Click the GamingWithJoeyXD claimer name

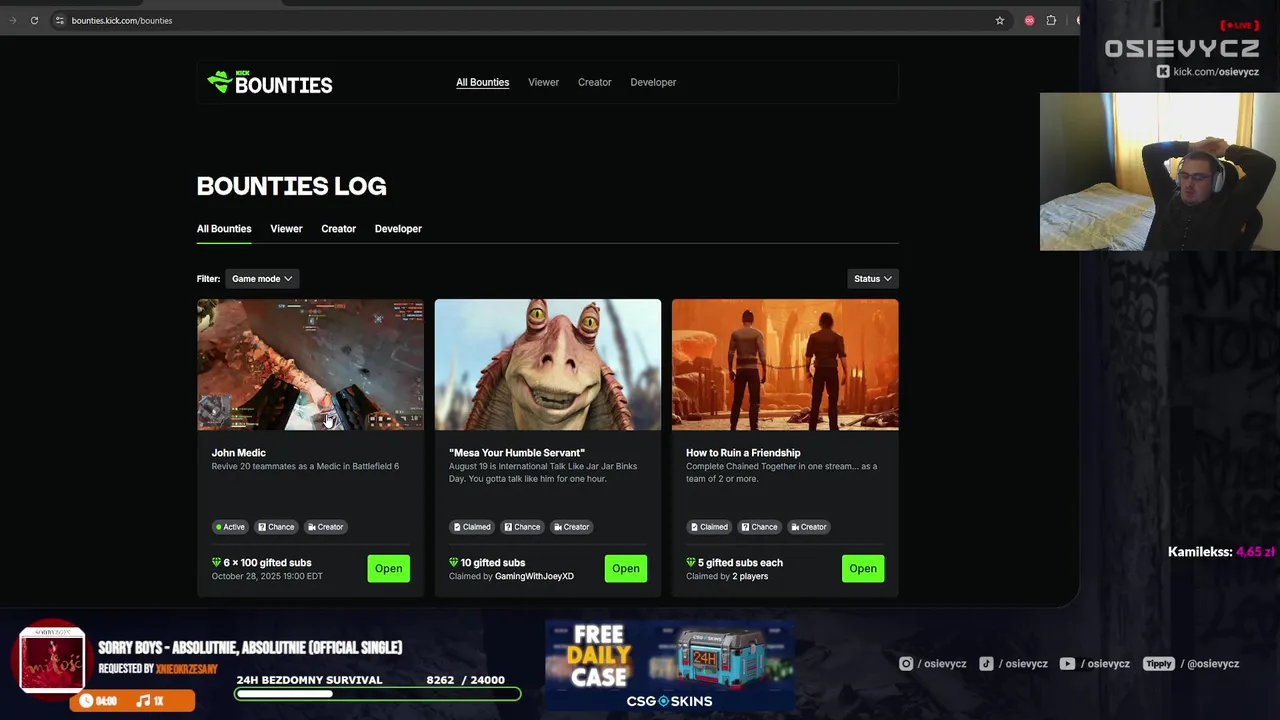coord(534,576)
